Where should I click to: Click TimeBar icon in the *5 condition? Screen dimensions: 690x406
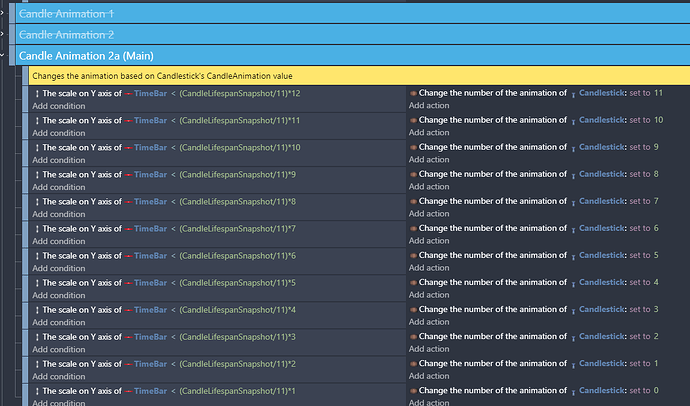[x=128, y=282]
